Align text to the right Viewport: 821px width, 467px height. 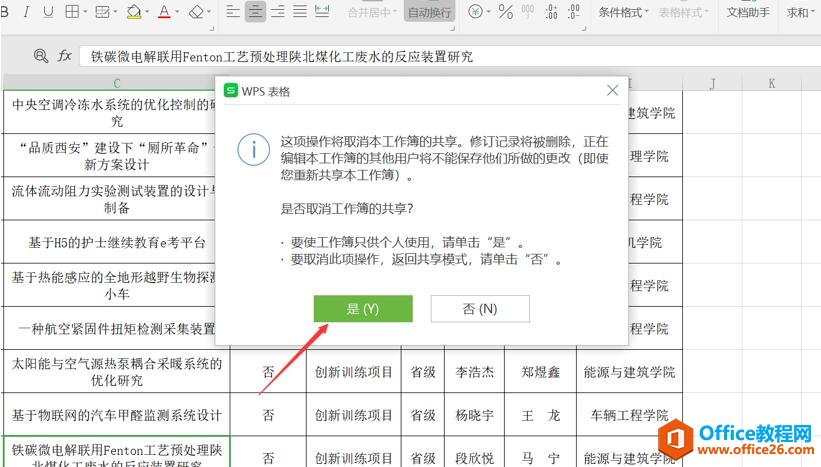click(x=278, y=12)
